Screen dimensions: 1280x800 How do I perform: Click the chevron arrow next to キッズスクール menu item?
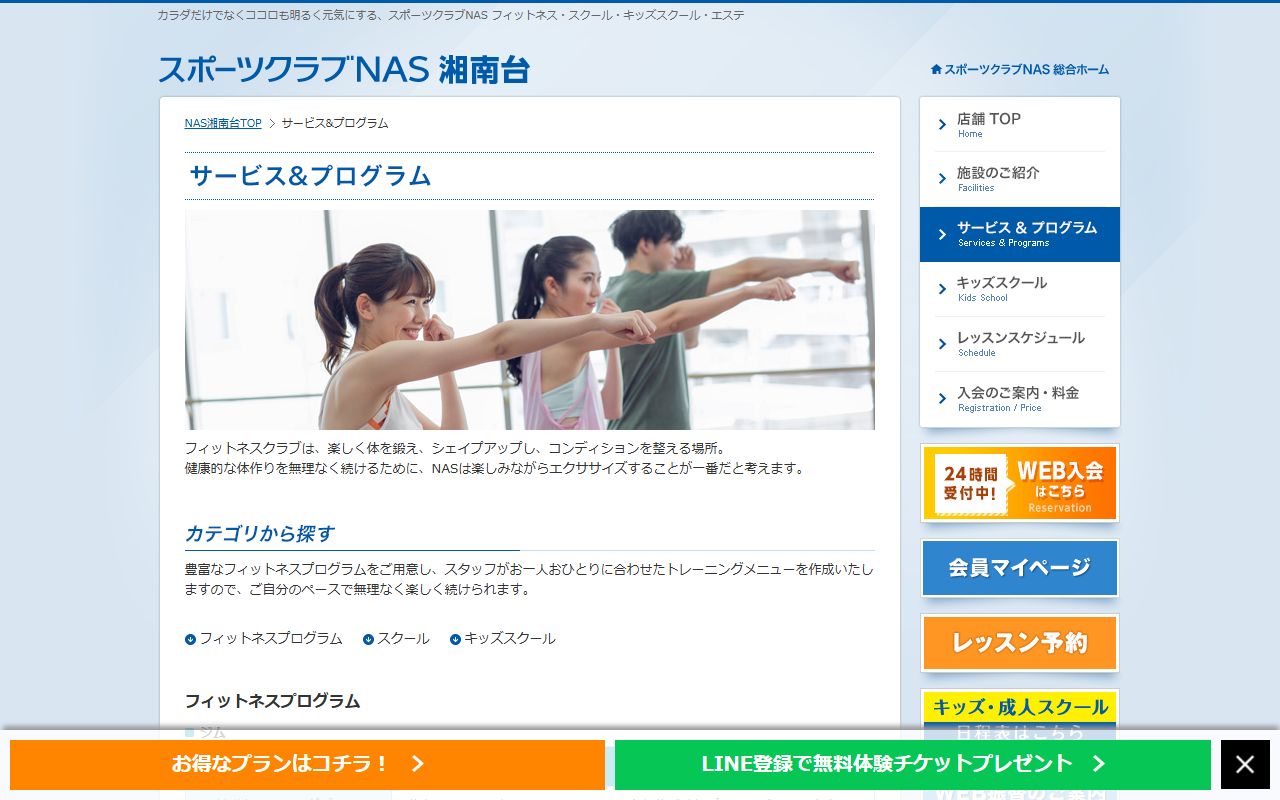(942, 289)
